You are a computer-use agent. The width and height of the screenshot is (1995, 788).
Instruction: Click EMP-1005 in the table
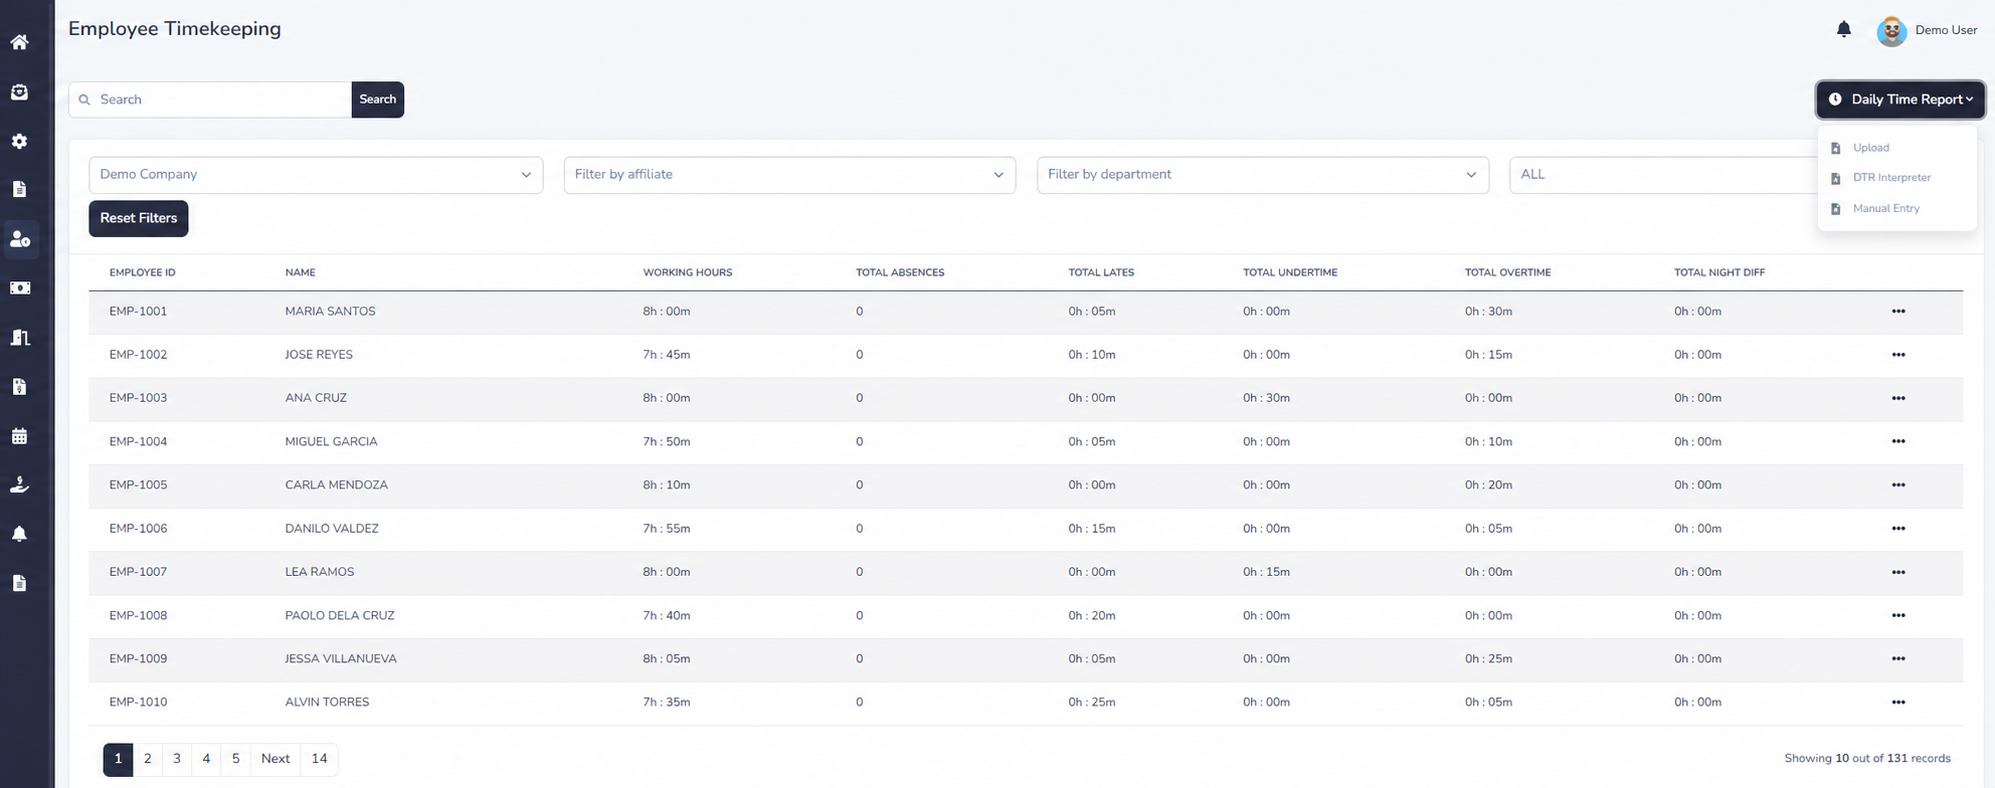point(138,485)
